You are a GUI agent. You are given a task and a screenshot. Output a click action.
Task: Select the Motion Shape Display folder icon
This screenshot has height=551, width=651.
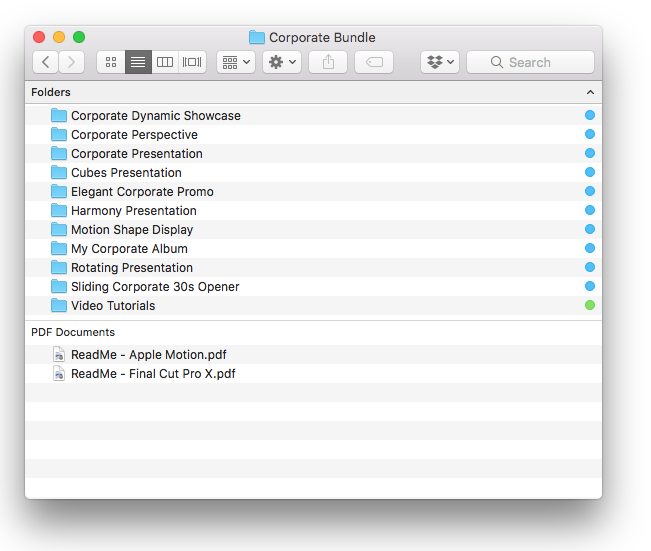59,230
